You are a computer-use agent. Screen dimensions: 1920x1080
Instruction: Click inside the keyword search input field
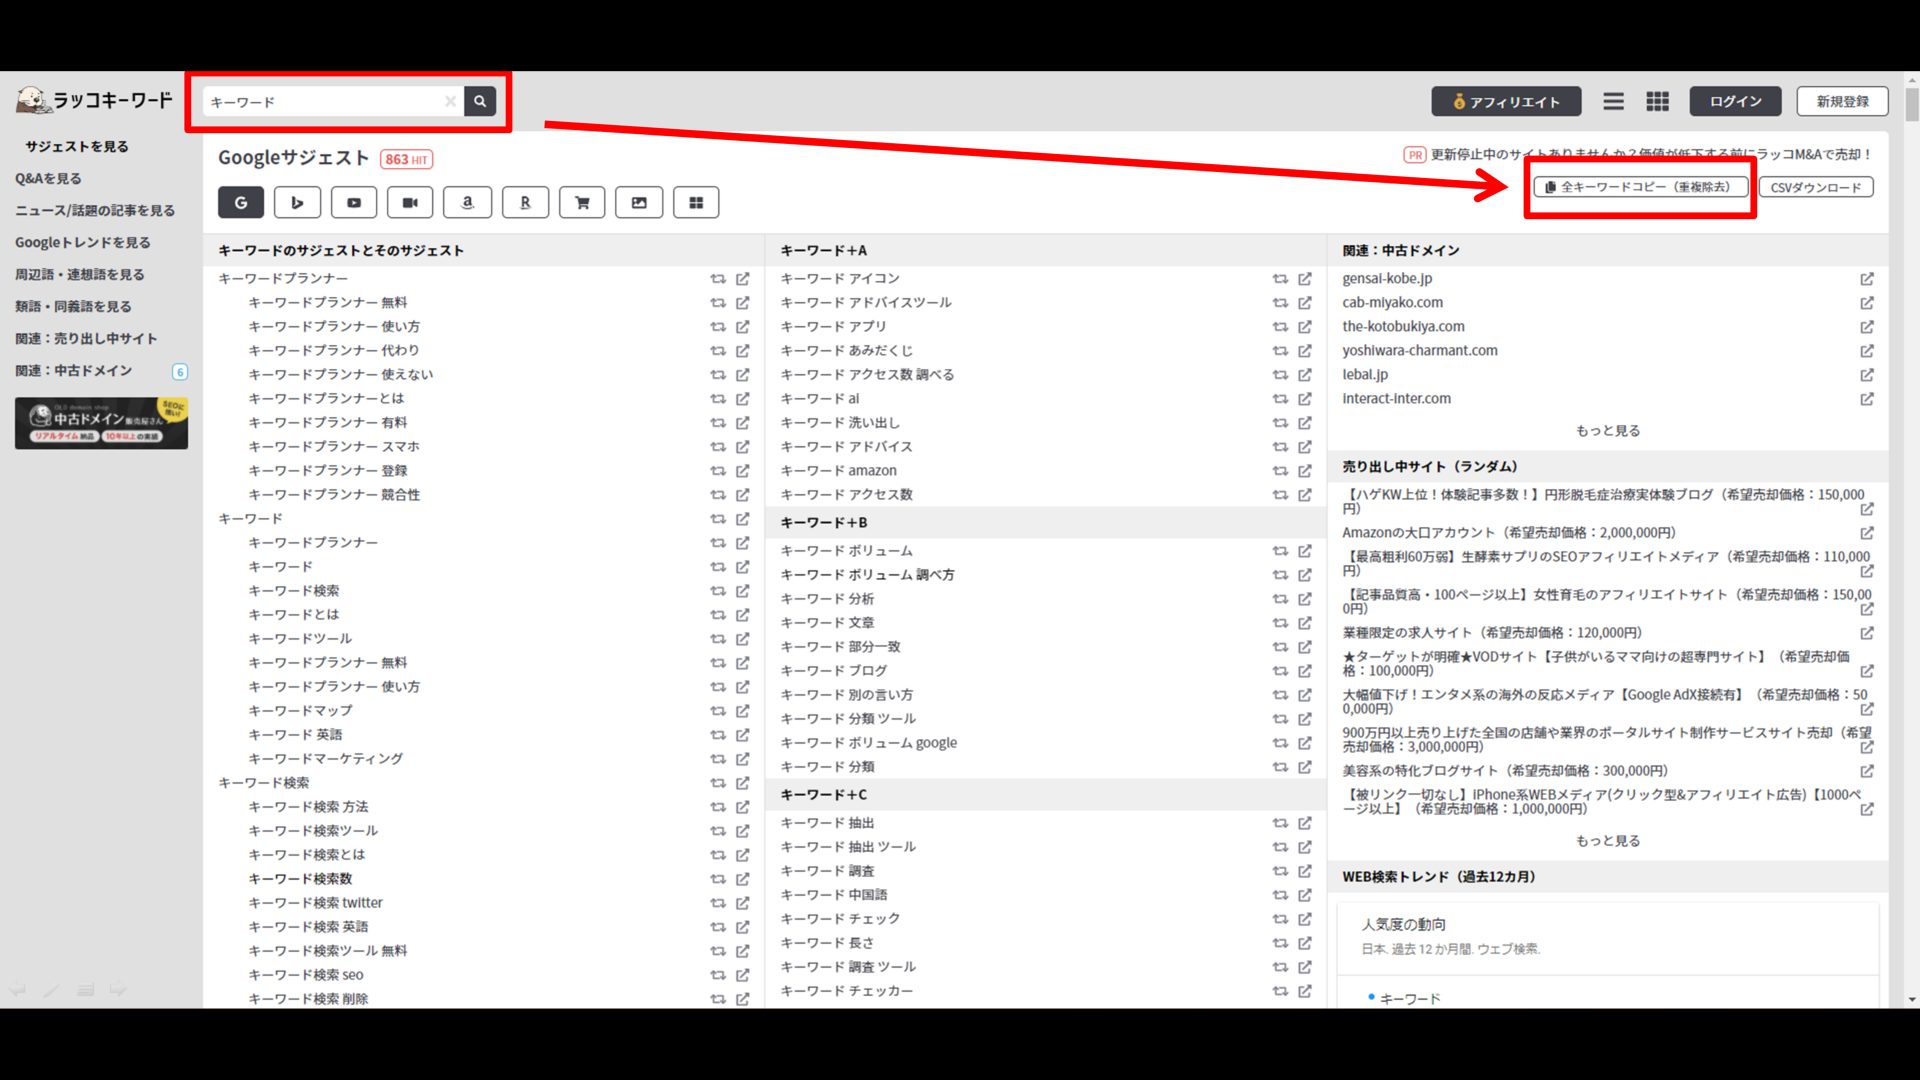tap(320, 102)
